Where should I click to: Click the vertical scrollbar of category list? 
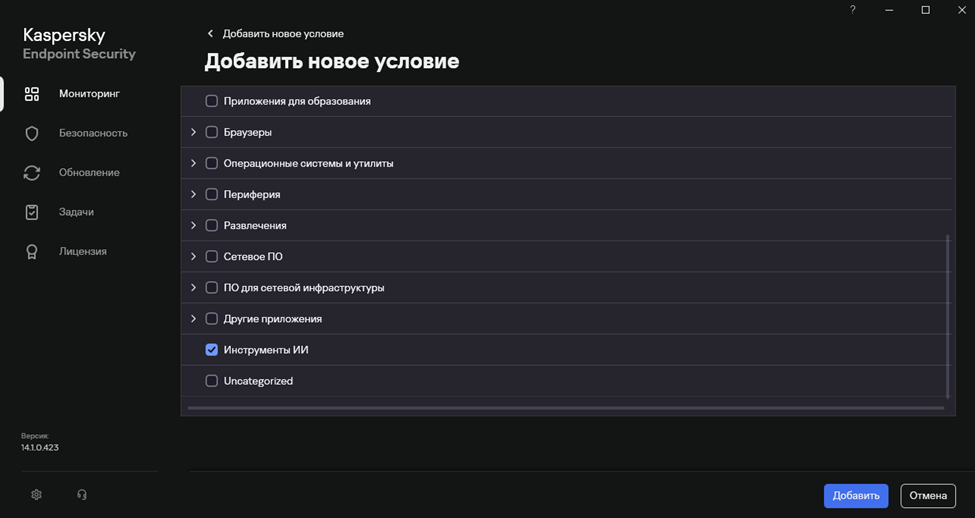948,316
